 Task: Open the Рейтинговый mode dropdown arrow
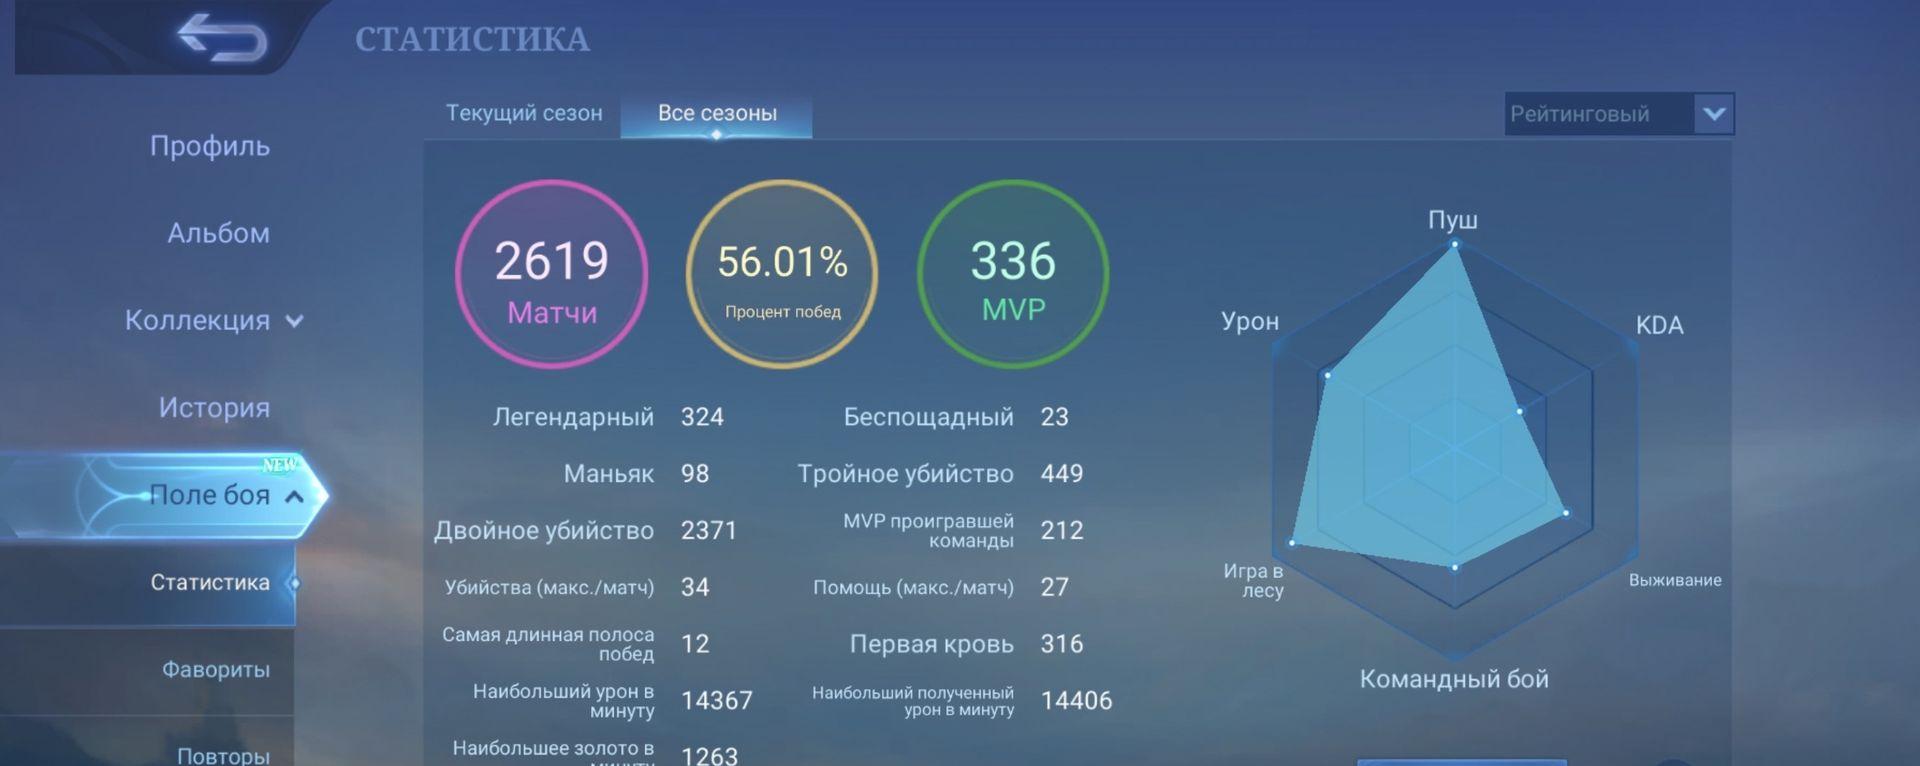tap(1713, 114)
